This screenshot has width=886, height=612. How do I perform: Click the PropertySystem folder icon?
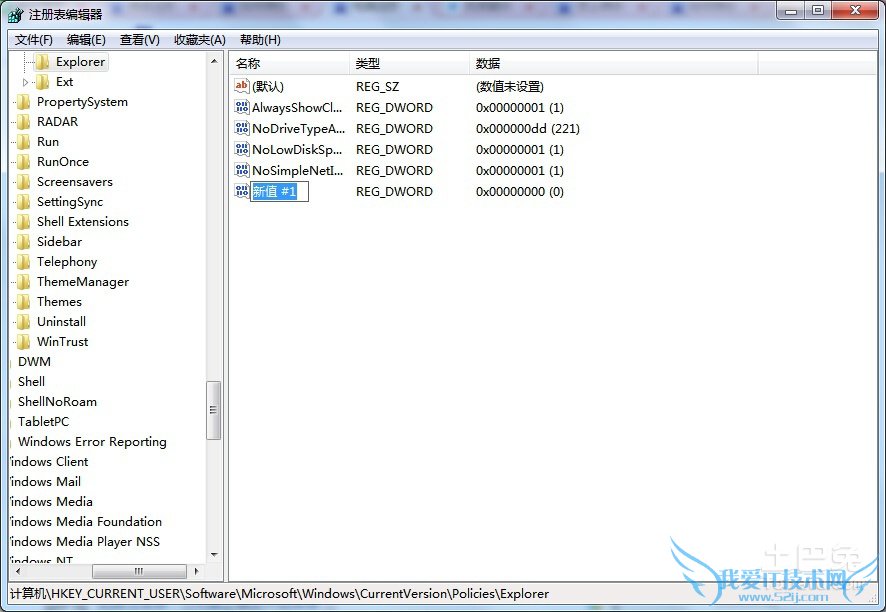click(x=23, y=102)
